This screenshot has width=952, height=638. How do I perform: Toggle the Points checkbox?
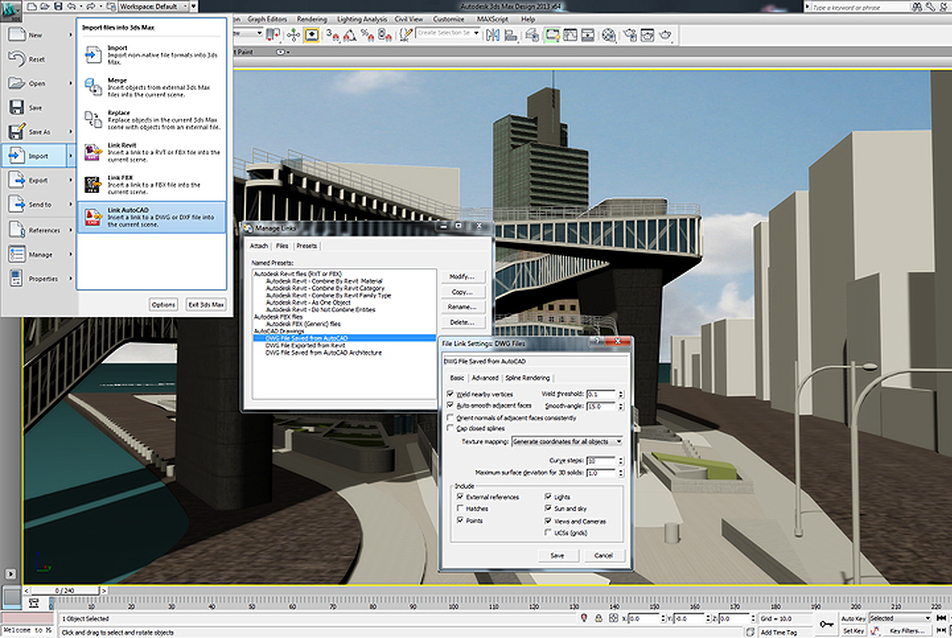460,520
